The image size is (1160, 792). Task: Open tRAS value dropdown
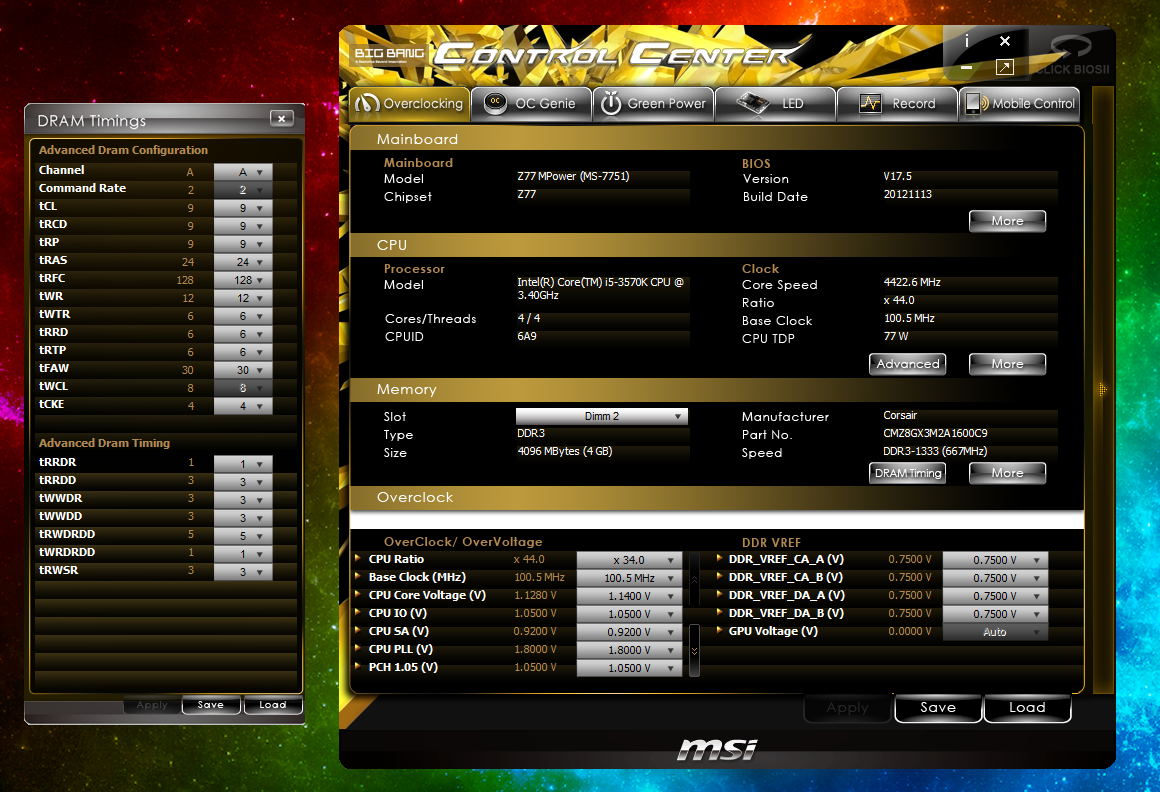pyautogui.click(x=243, y=262)
